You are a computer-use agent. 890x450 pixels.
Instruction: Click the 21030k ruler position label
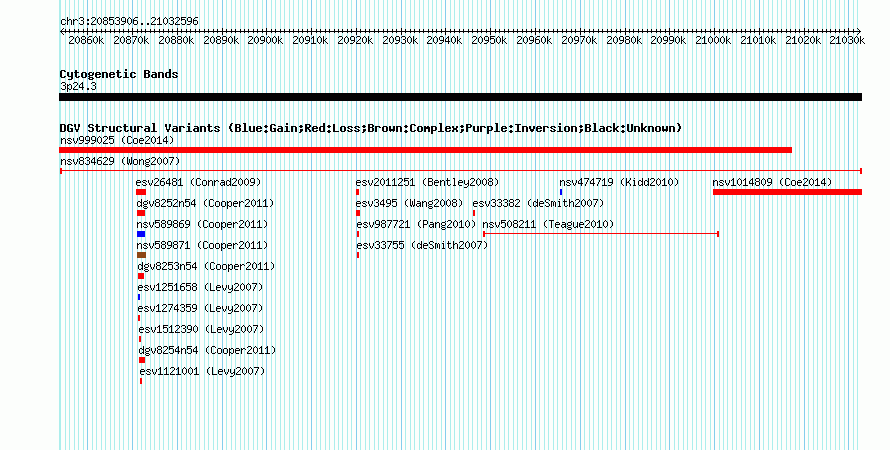coord(847,40)
